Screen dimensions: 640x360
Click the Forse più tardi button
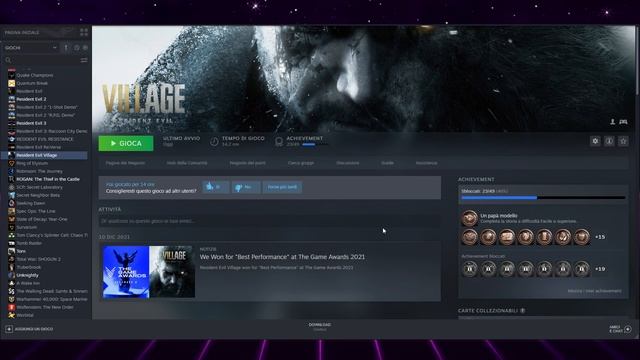click(282, 187)
